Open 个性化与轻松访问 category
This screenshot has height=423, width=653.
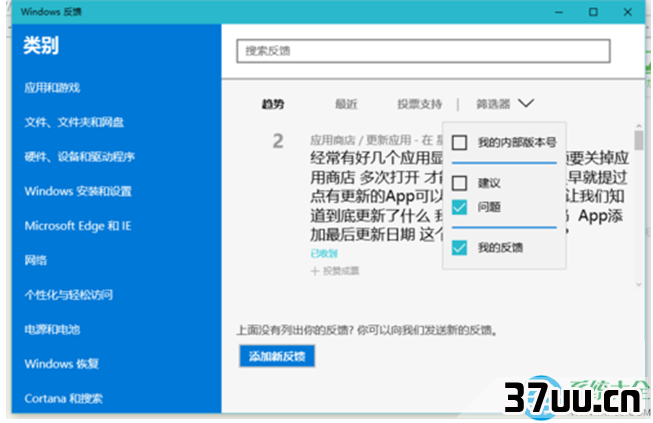tap(69, 295)
